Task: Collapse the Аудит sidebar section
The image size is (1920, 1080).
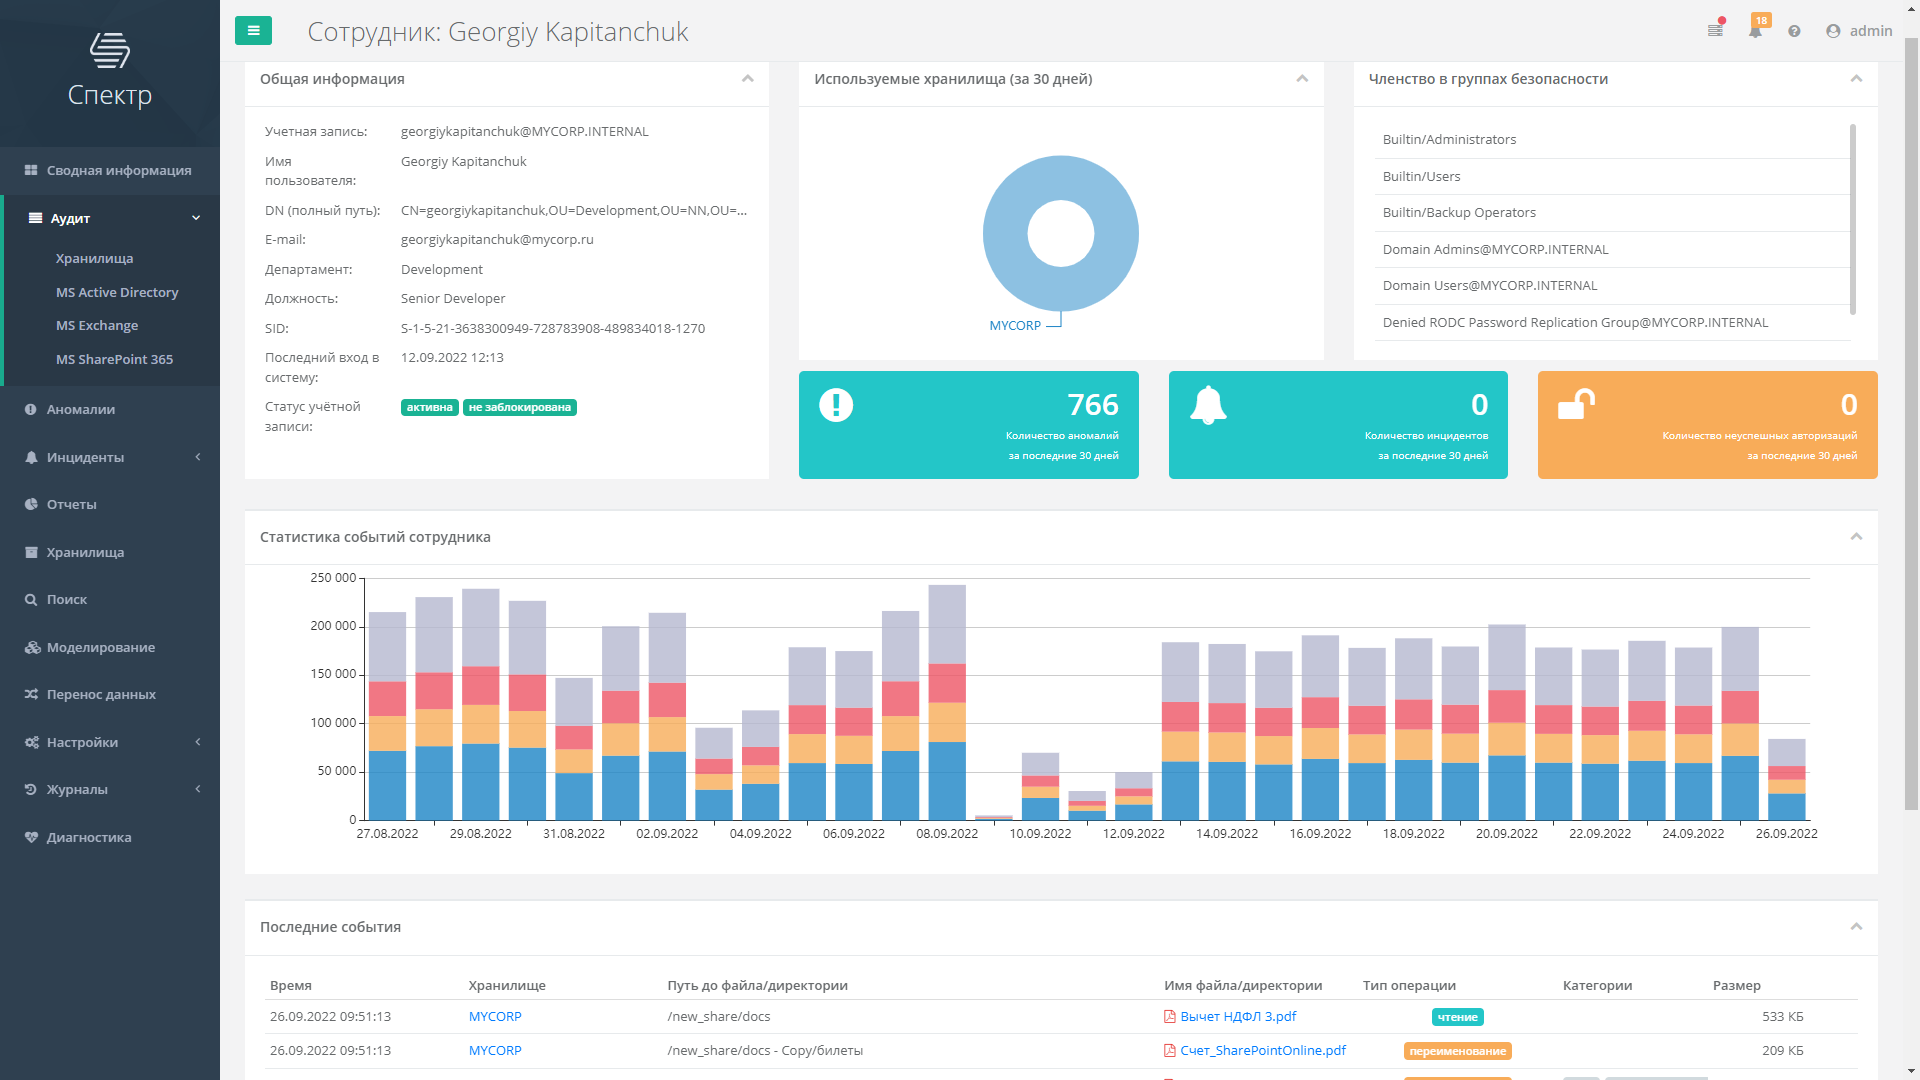Action: pyautogui.click(x=196, y=218)
